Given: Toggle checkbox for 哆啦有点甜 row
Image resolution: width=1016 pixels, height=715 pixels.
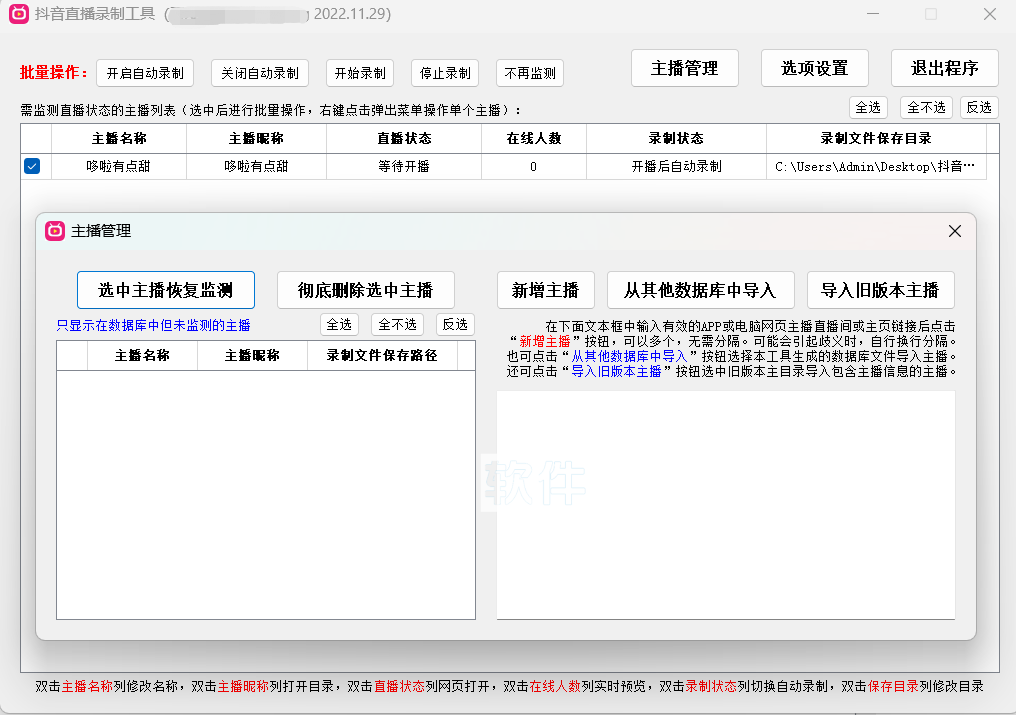Looking at the screenshot, I should tap(32, 167).
